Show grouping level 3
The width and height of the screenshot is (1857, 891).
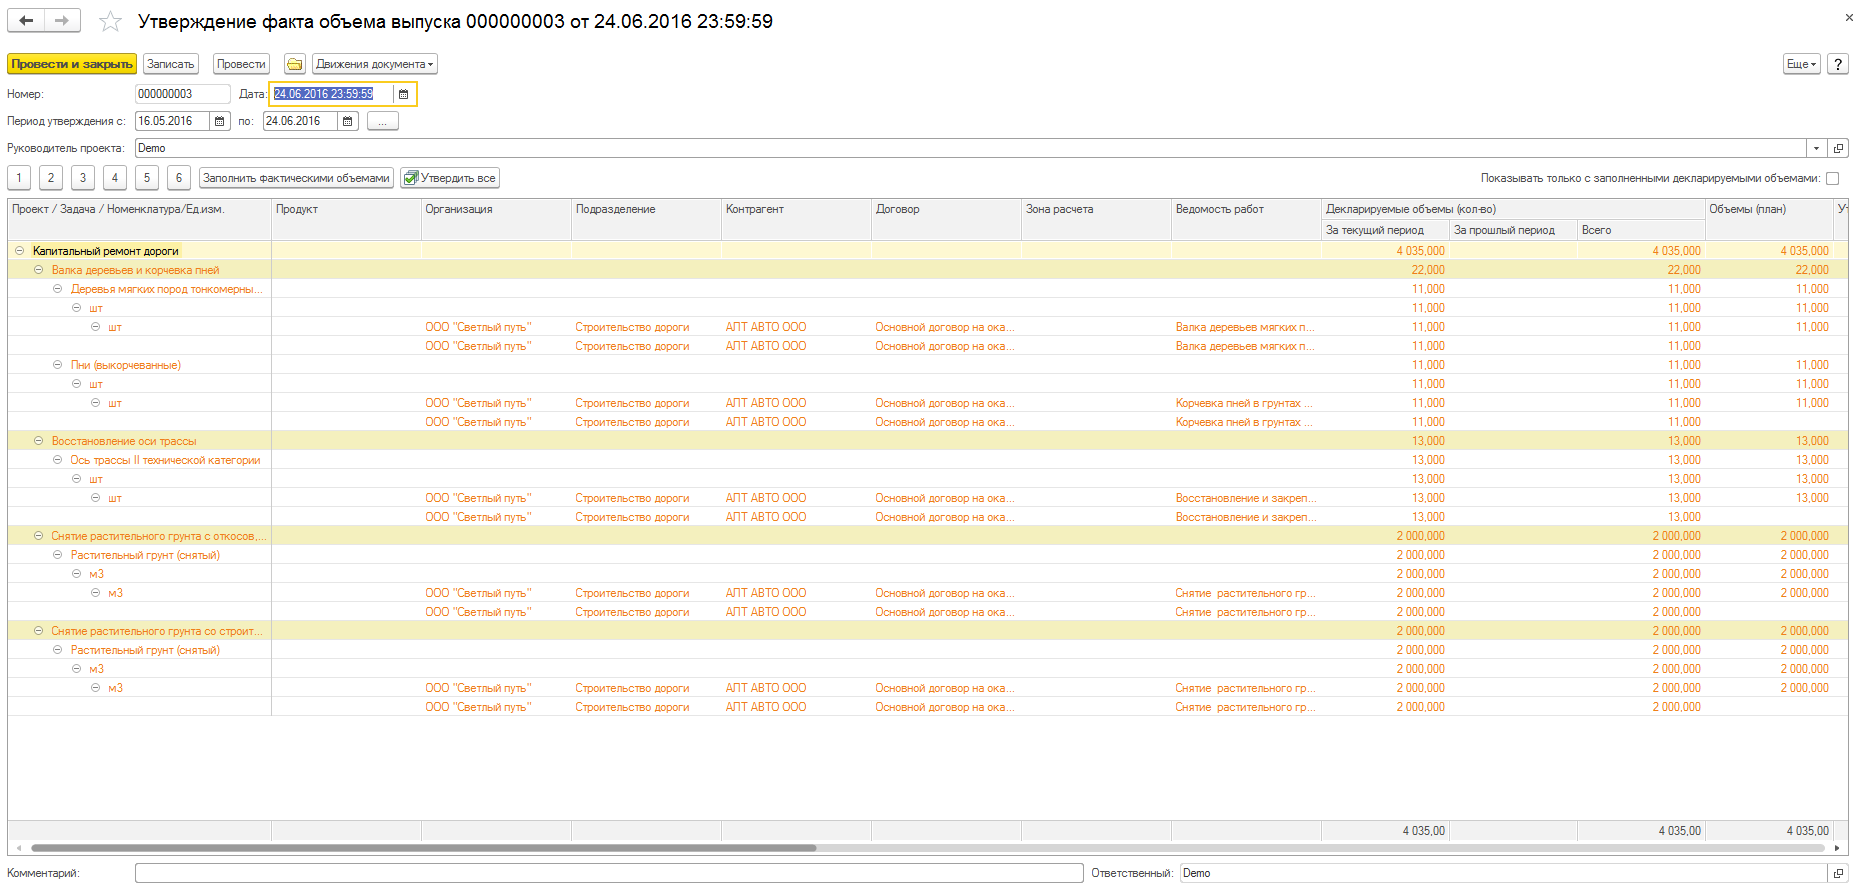click(x=83, y=178)
